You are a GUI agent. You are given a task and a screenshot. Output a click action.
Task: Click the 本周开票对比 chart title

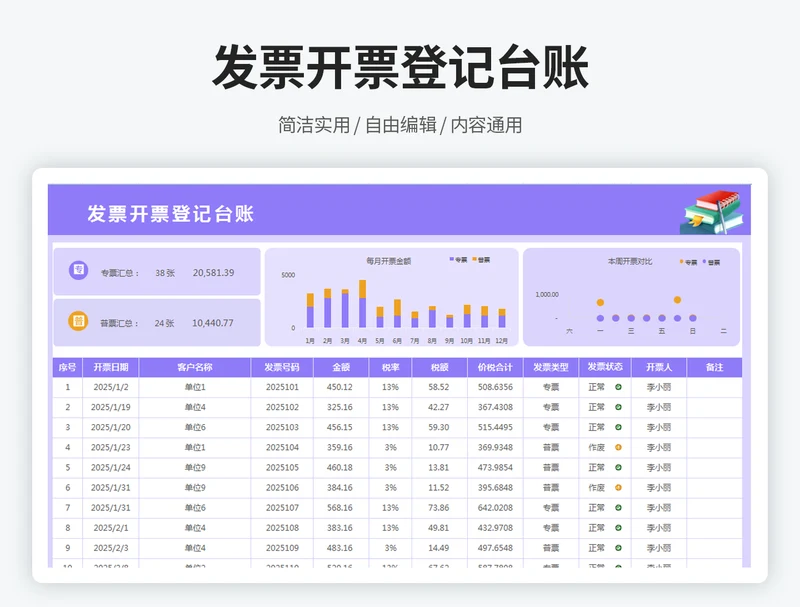click(630, 261)
